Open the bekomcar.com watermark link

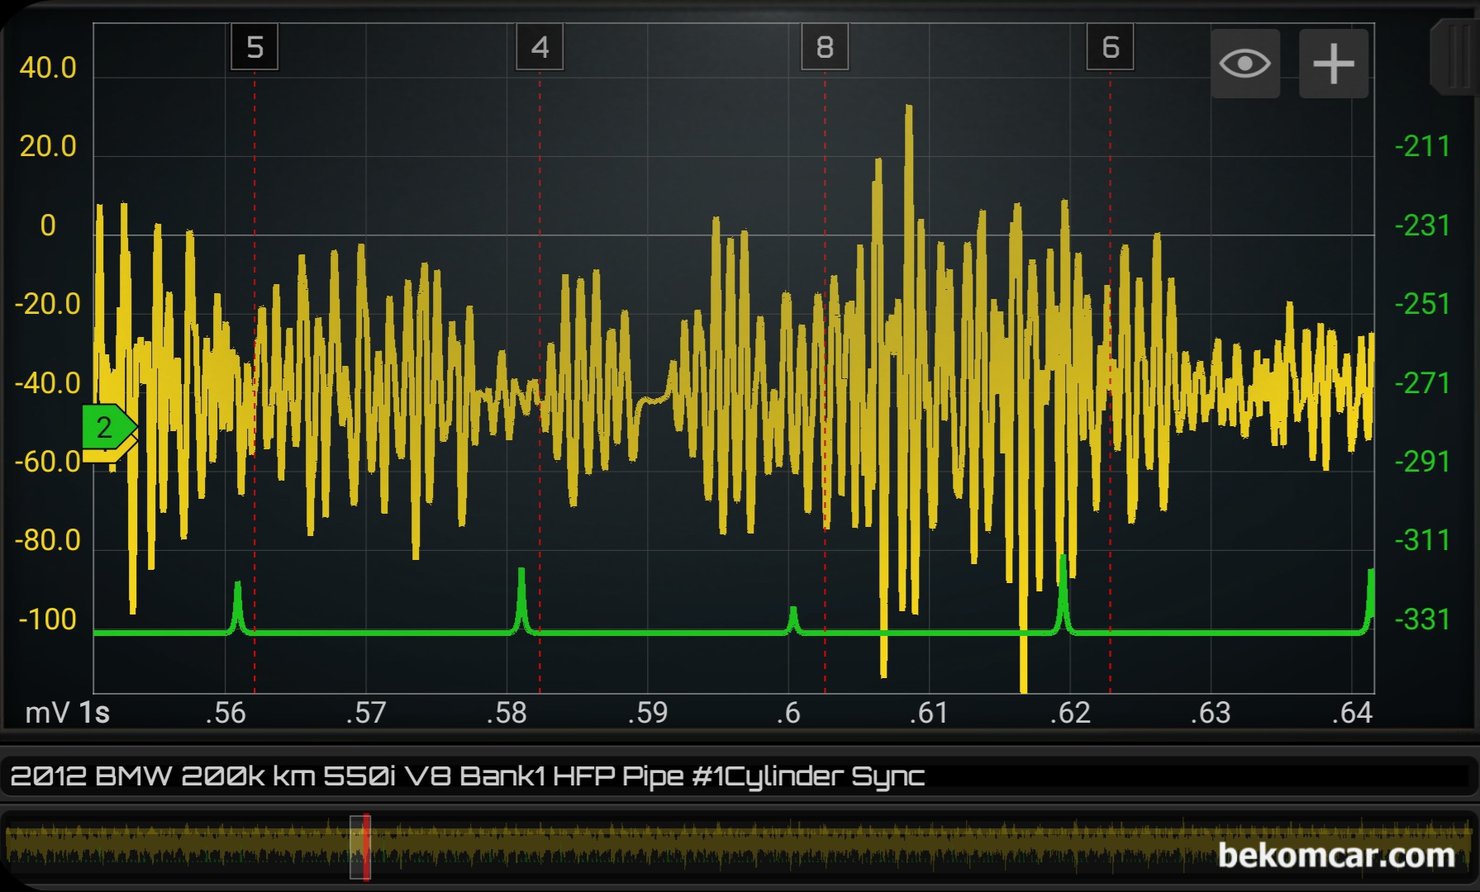[1336, 856]
